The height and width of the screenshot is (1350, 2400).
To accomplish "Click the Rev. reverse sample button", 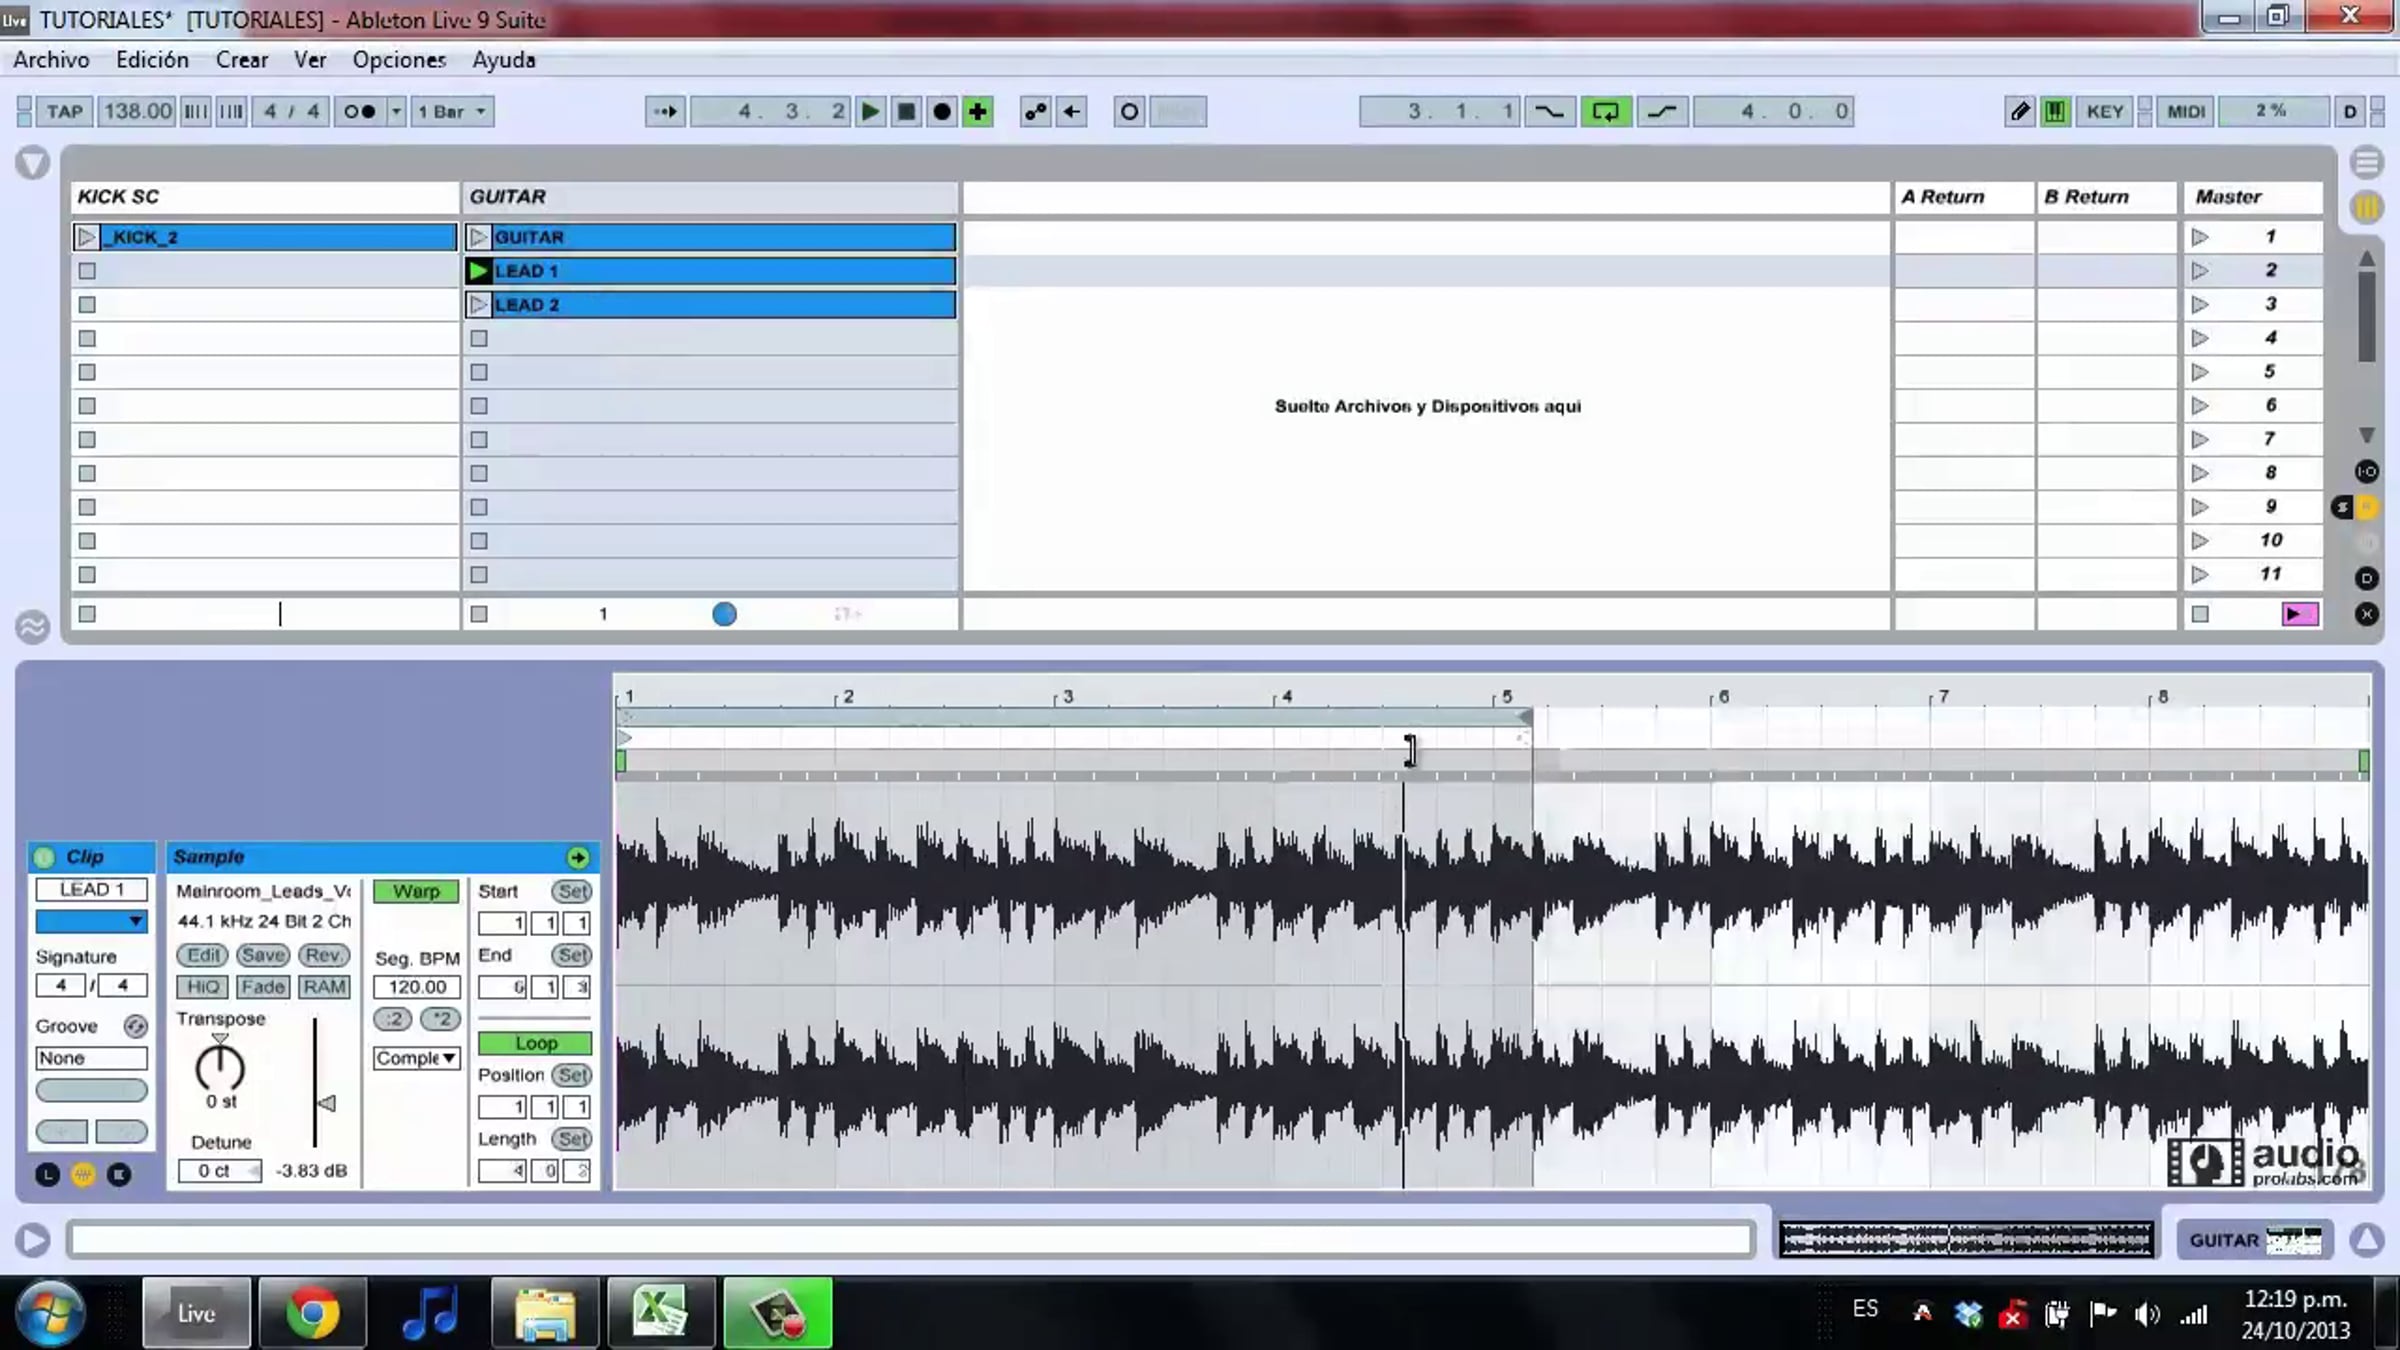I will pyautogui.click(x=323, y=955).
